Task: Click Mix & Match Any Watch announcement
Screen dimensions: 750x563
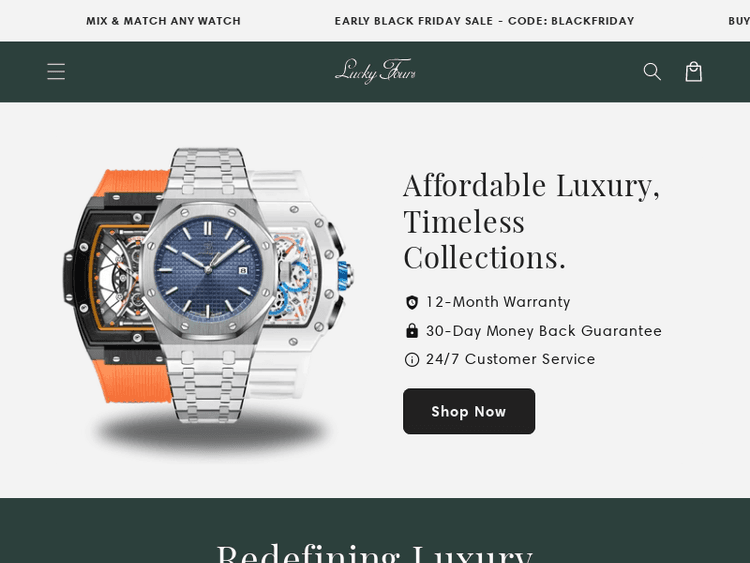Action: [164, 21]
